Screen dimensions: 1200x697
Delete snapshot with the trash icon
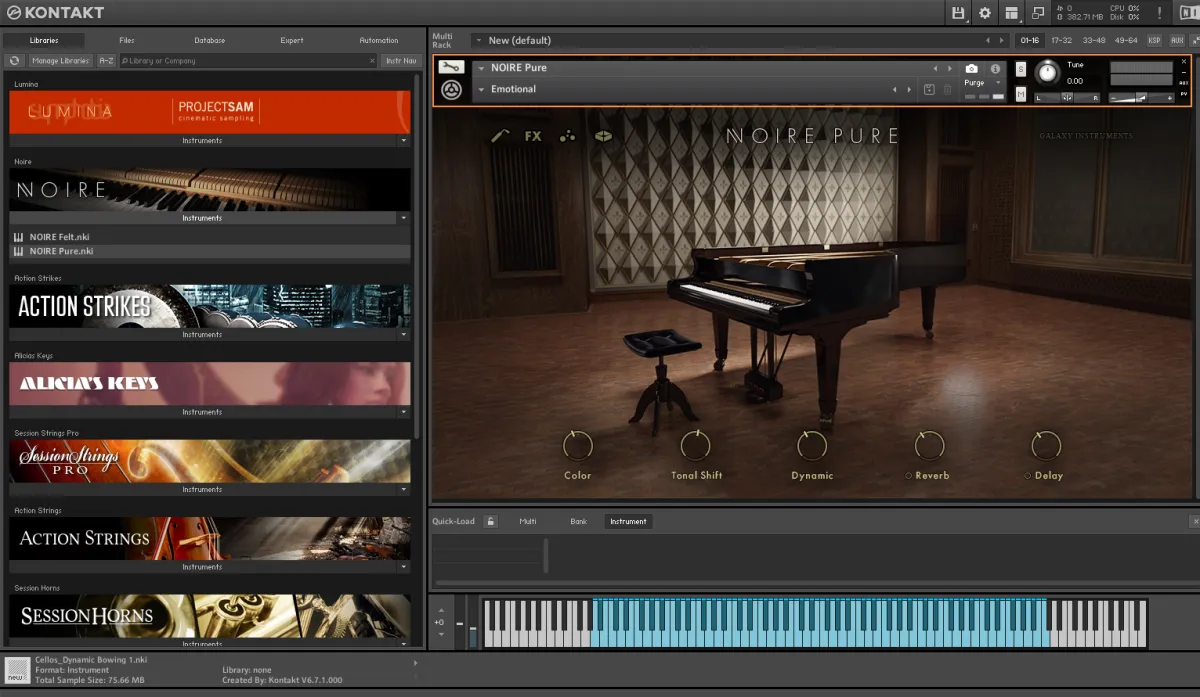[x=947, y=90]
